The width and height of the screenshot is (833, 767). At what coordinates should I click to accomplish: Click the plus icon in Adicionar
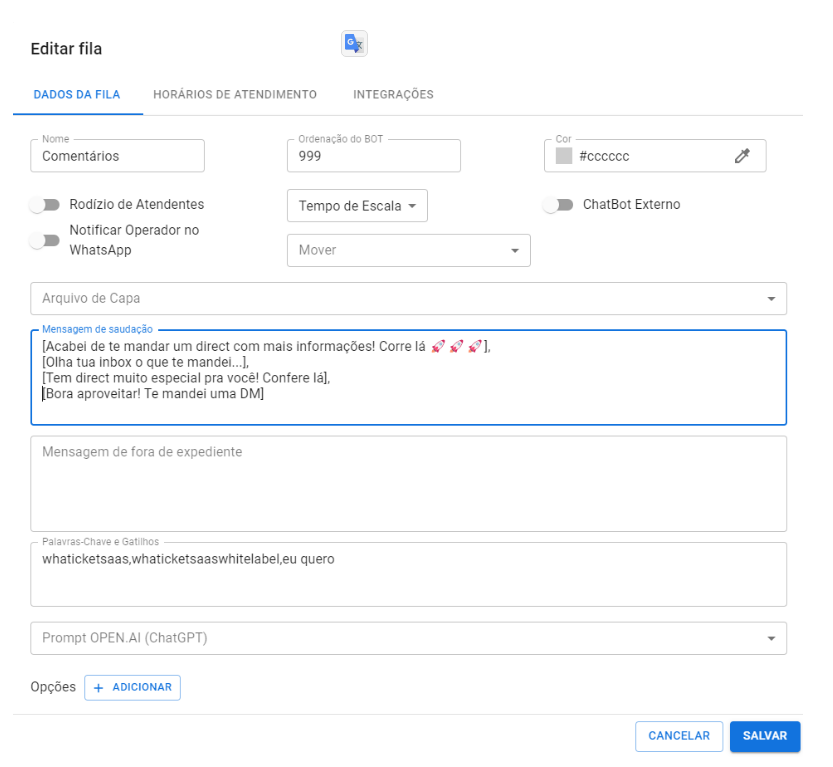point(99,687)
